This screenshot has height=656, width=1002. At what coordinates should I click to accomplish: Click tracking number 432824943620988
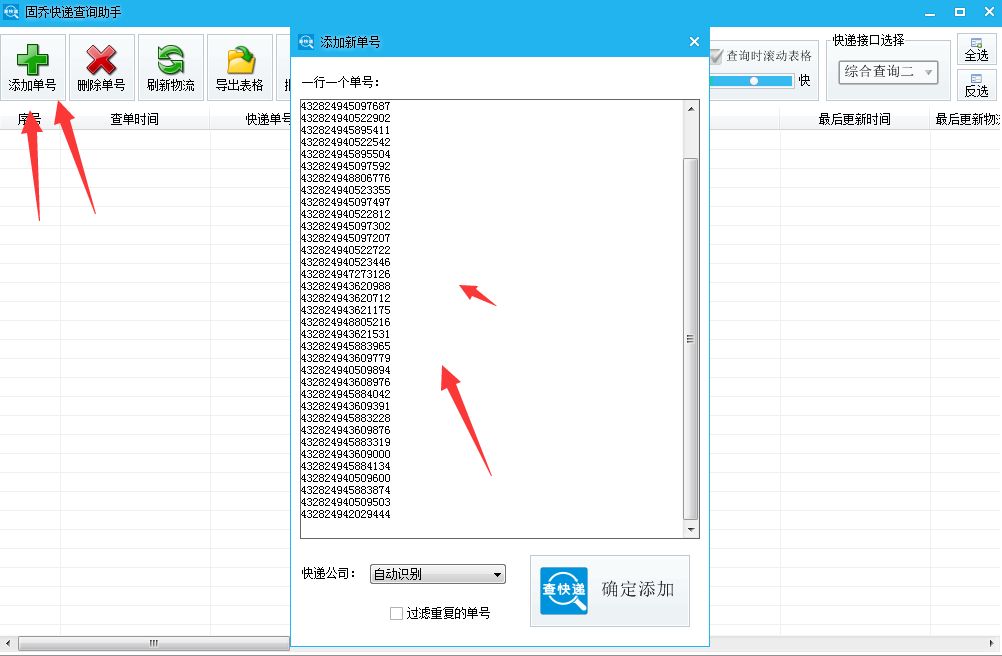346,286
